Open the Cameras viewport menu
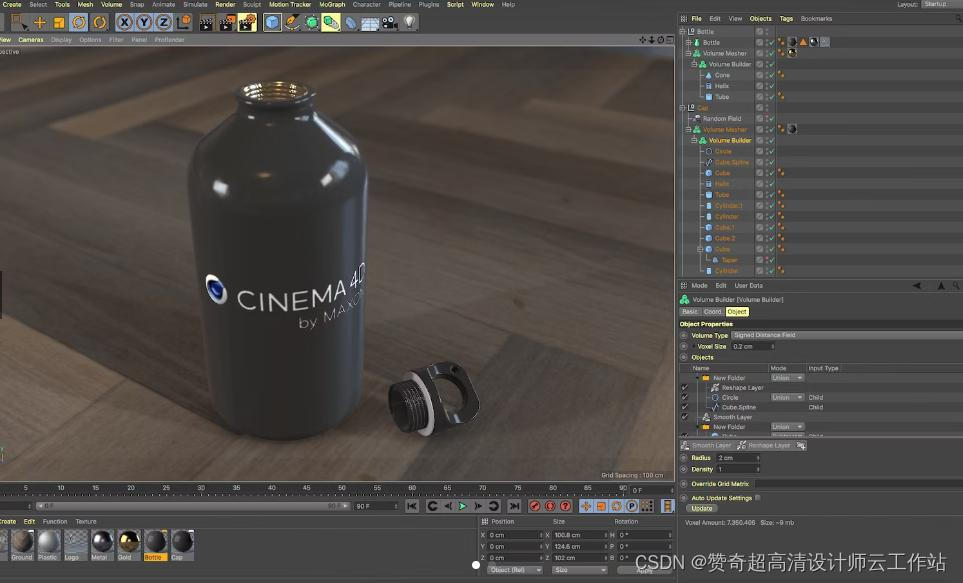 [x=31, y=39]
